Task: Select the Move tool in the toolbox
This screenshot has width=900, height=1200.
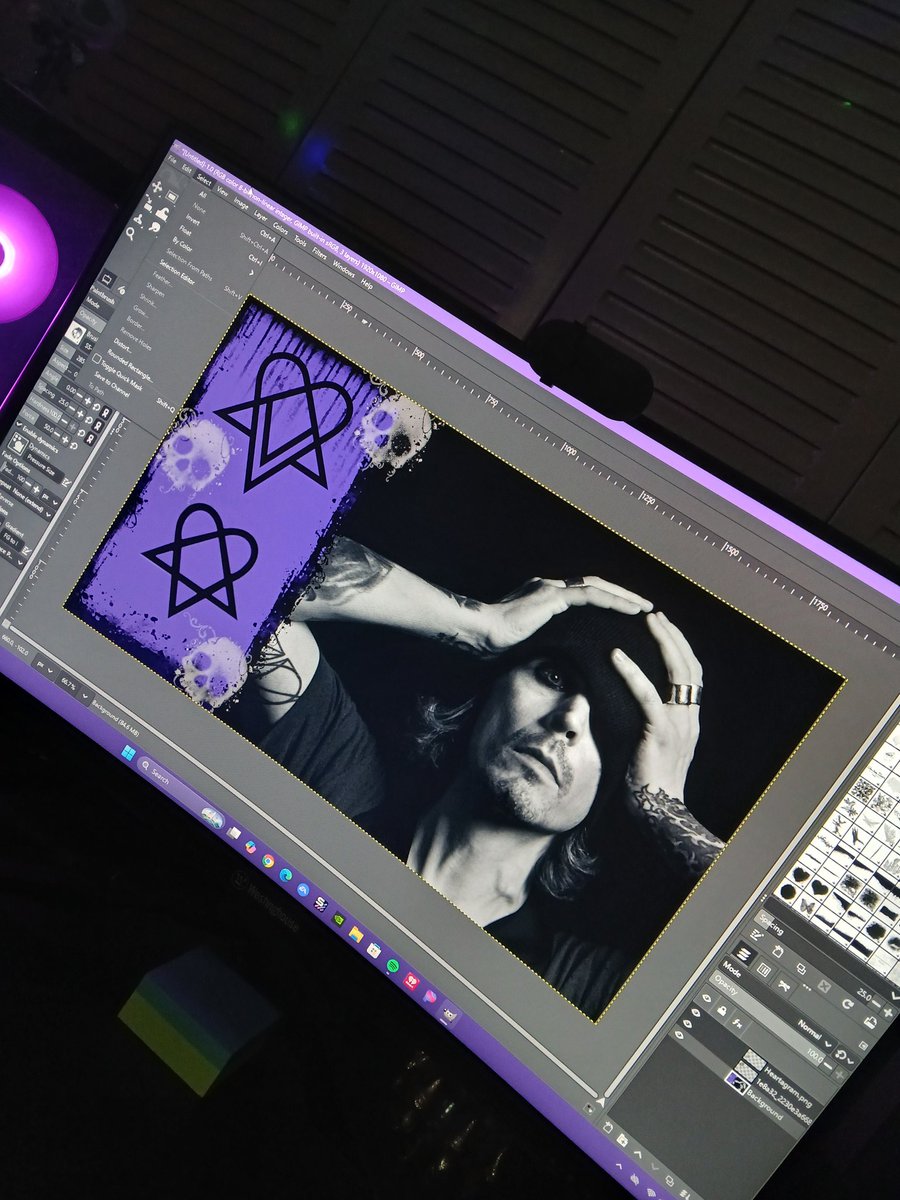Action: click(157, 187)
